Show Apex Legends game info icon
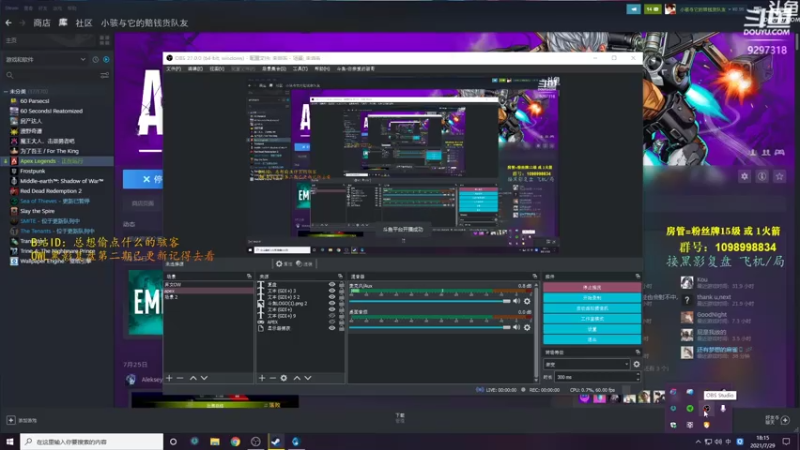800x450 pixels. pyautogui.click(x=762, y=177)
